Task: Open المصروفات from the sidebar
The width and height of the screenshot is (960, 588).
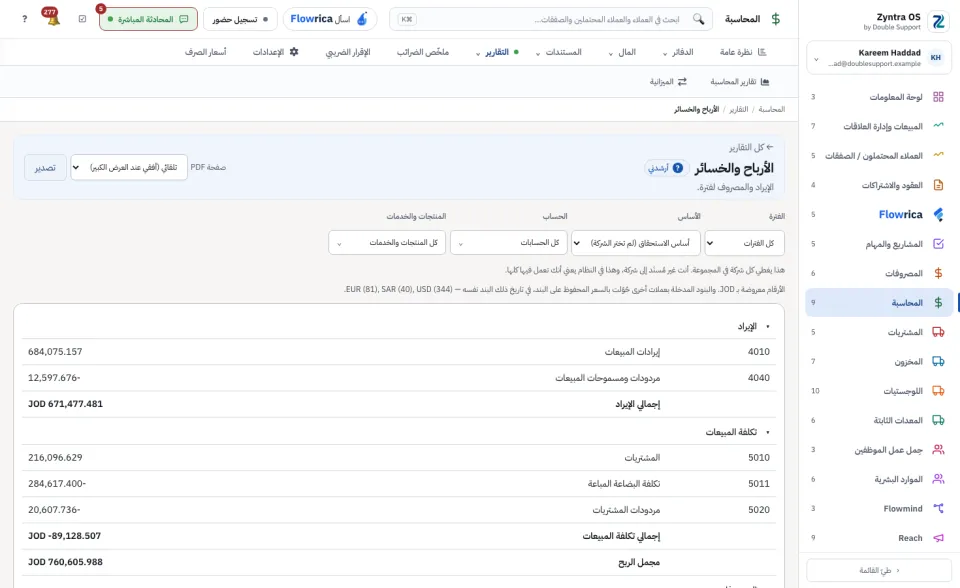Action: 879,273
